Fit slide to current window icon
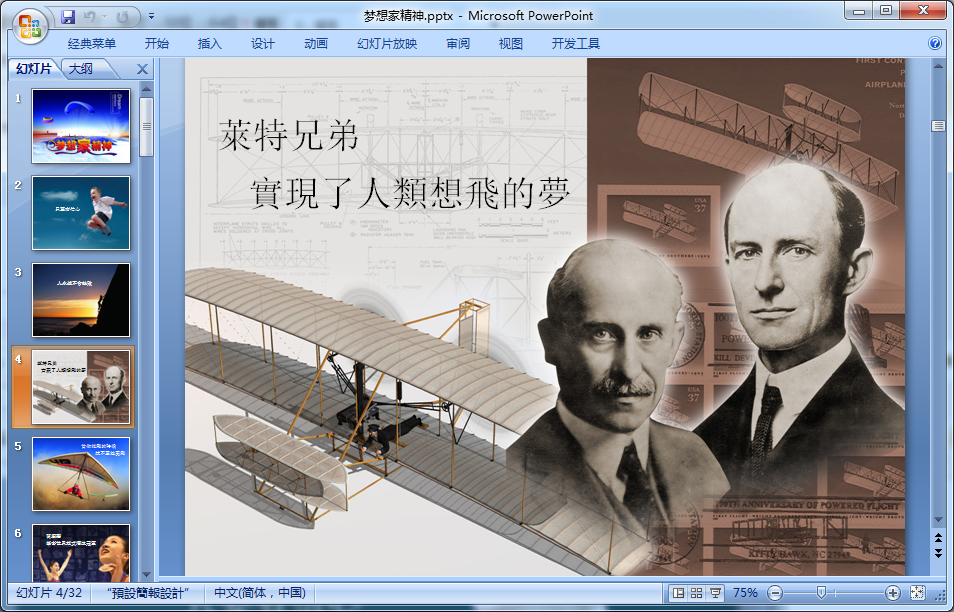 [x=917, y=593]
